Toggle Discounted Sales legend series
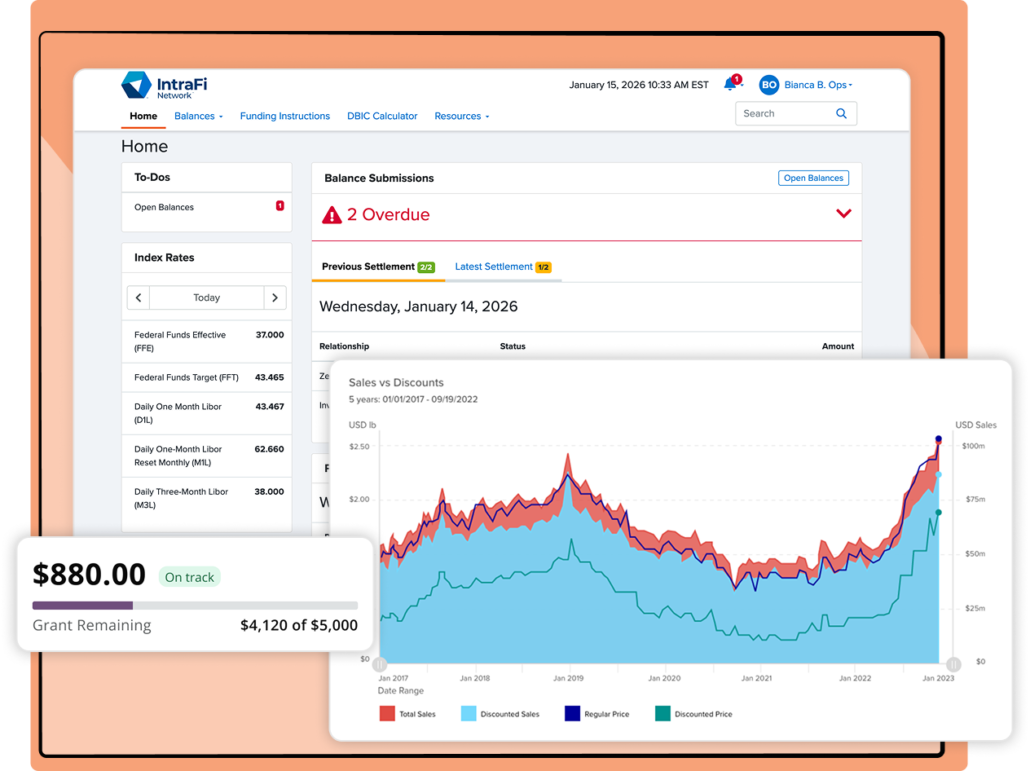 (500, 714)
